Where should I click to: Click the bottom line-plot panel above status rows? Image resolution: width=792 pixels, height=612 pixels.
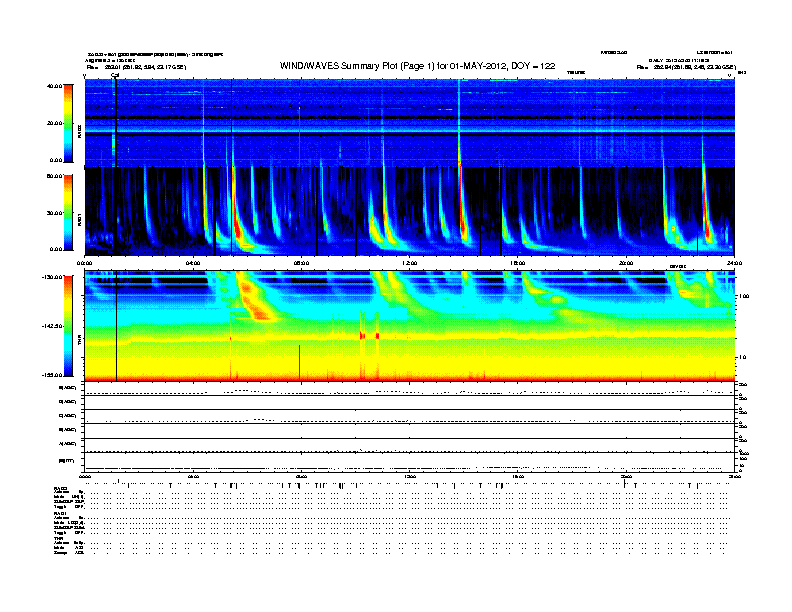click(x=410, y=462)
